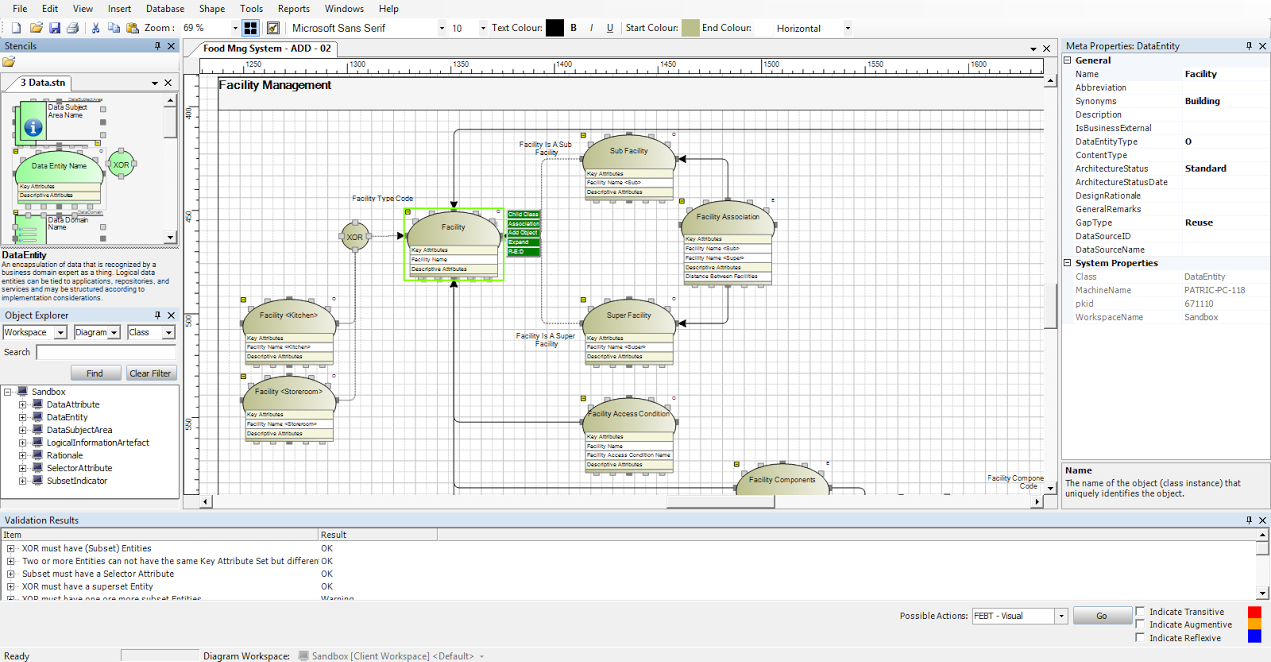Open the Insert menu
Image resolution: width=1271 pixels, height=662 pixels.
(119, 8)
